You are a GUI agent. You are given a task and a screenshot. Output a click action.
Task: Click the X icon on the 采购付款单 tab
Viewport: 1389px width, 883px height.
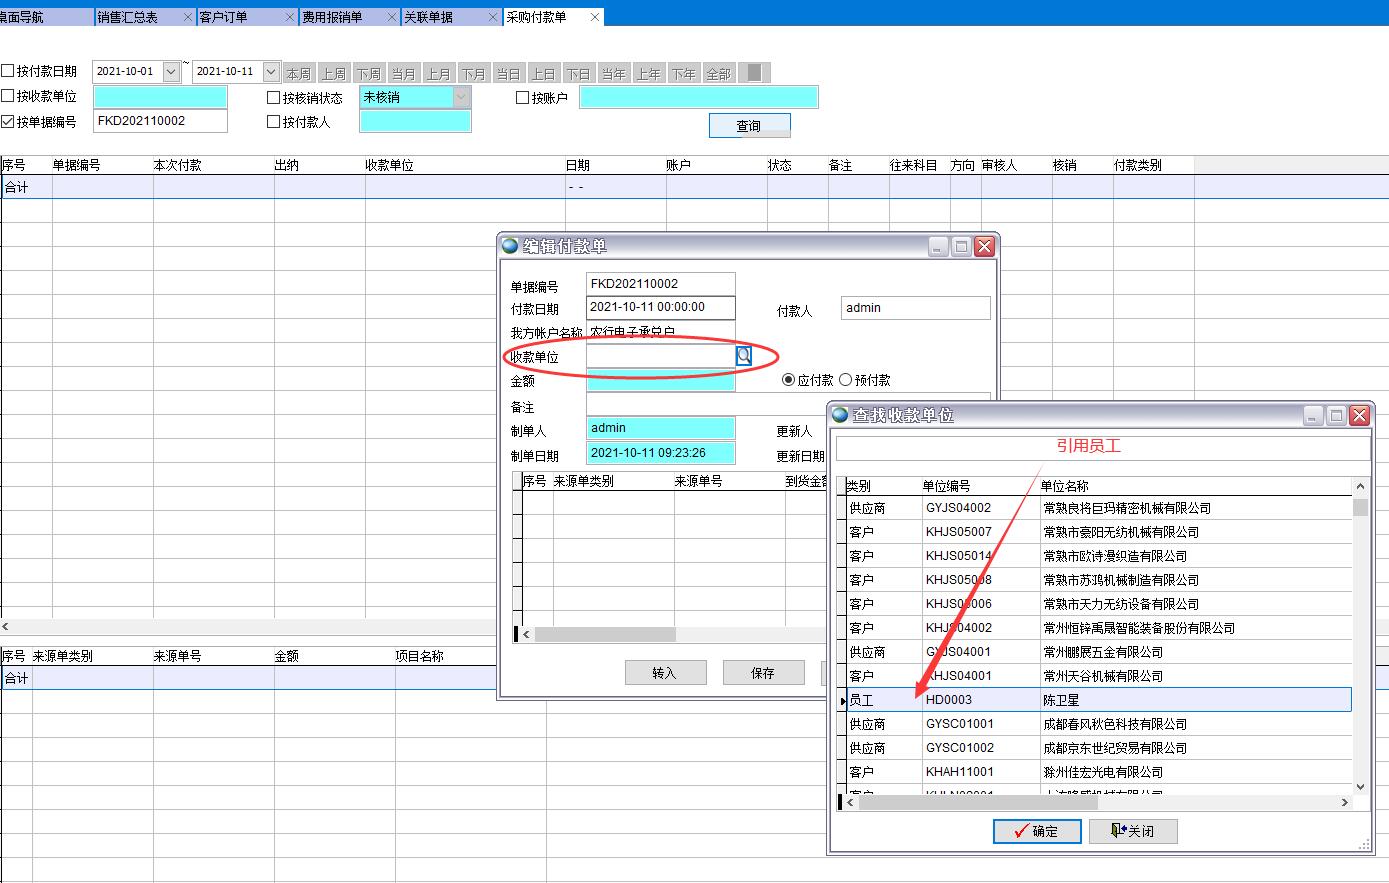(595, 16)
